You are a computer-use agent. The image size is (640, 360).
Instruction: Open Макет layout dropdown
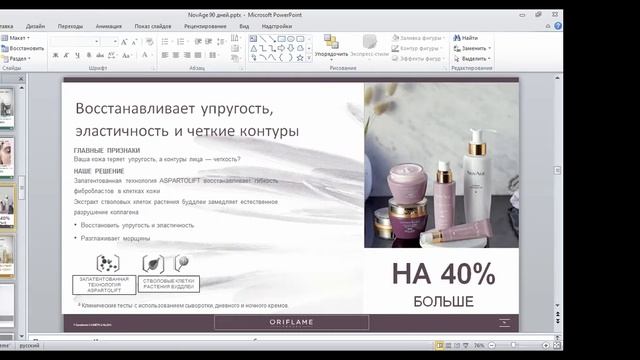16,38
